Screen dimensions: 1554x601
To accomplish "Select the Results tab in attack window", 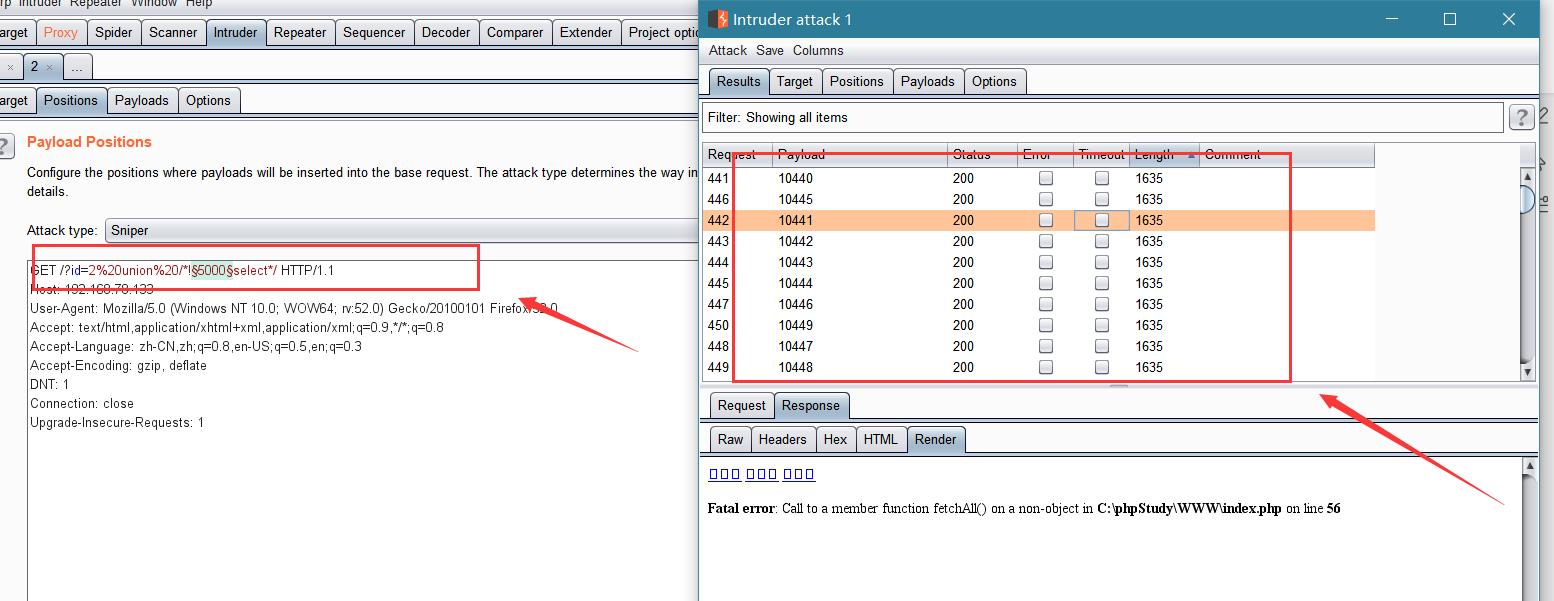I will 739,81.
